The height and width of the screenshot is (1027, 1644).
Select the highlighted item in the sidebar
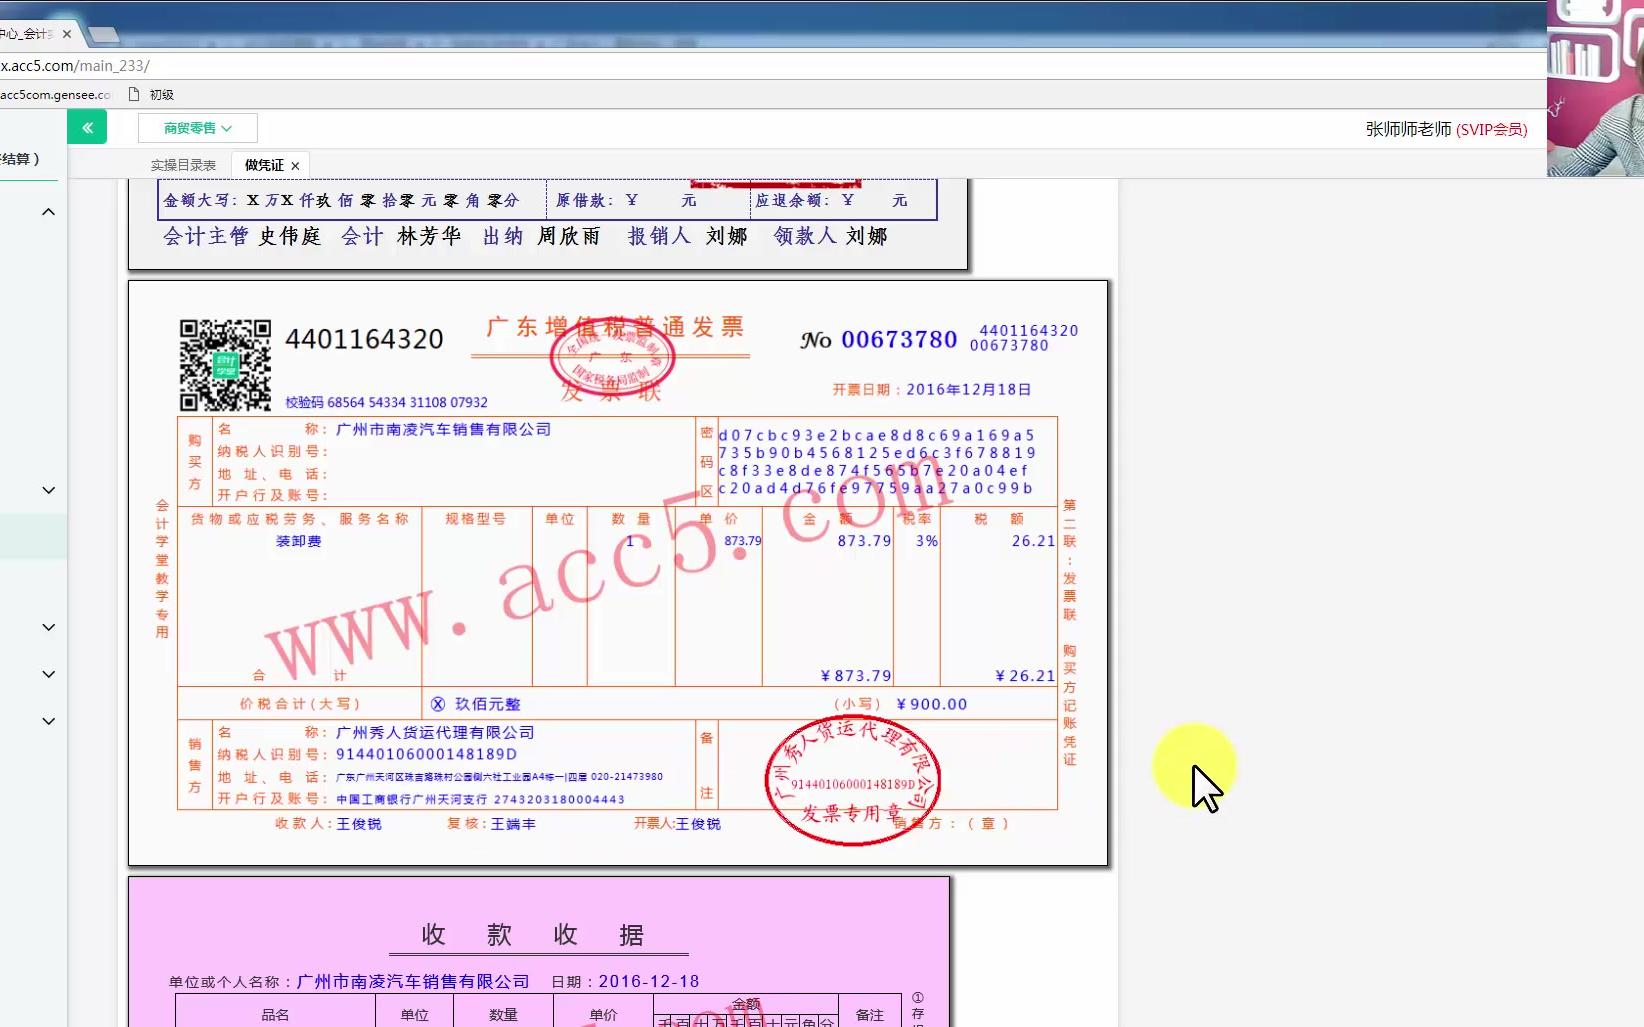point(33,536)
